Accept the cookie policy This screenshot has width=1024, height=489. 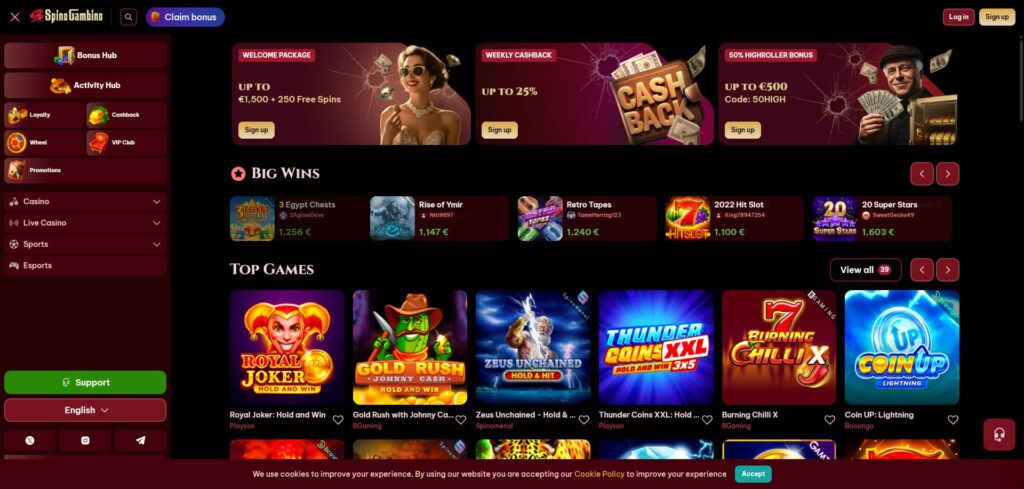click(753, 474)
